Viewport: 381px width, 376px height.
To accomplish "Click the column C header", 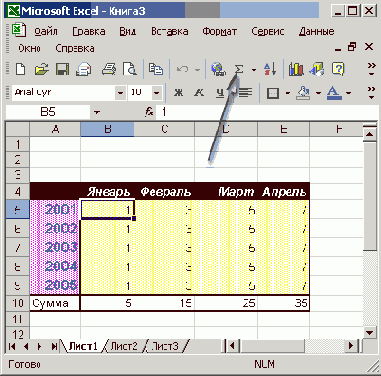I will tap(164, 129).
